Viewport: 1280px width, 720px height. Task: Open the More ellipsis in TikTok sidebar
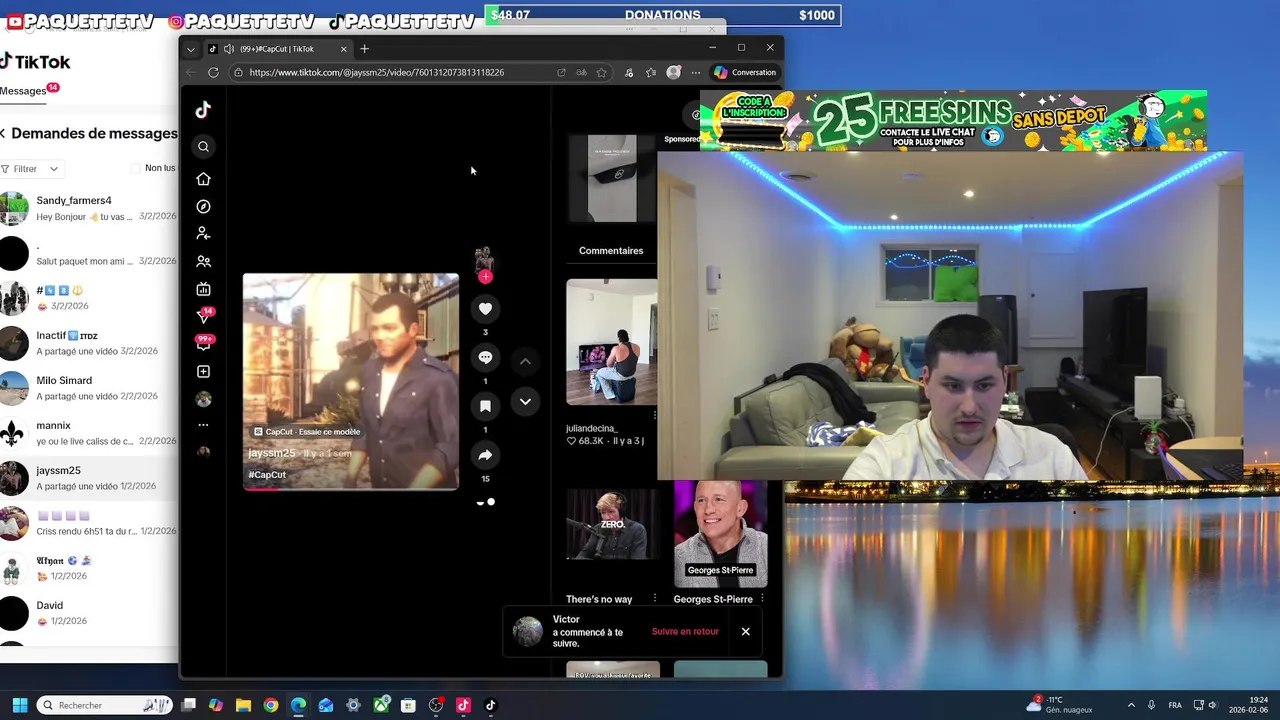tap(203, 425)
